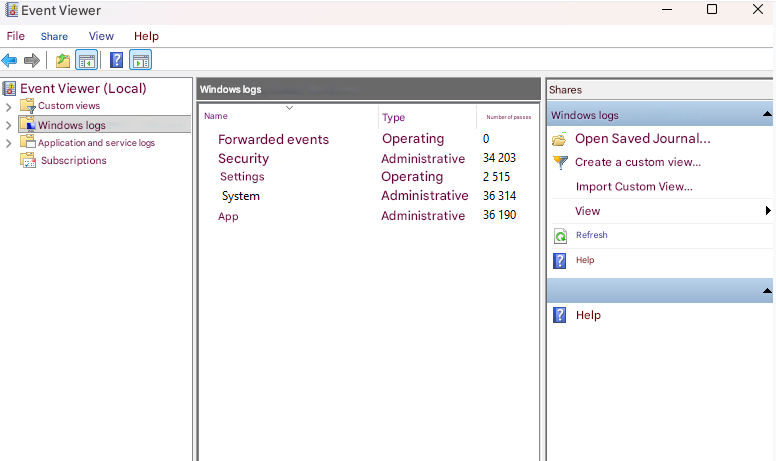Click the Windows logs actions section header

tap(659, 115)
